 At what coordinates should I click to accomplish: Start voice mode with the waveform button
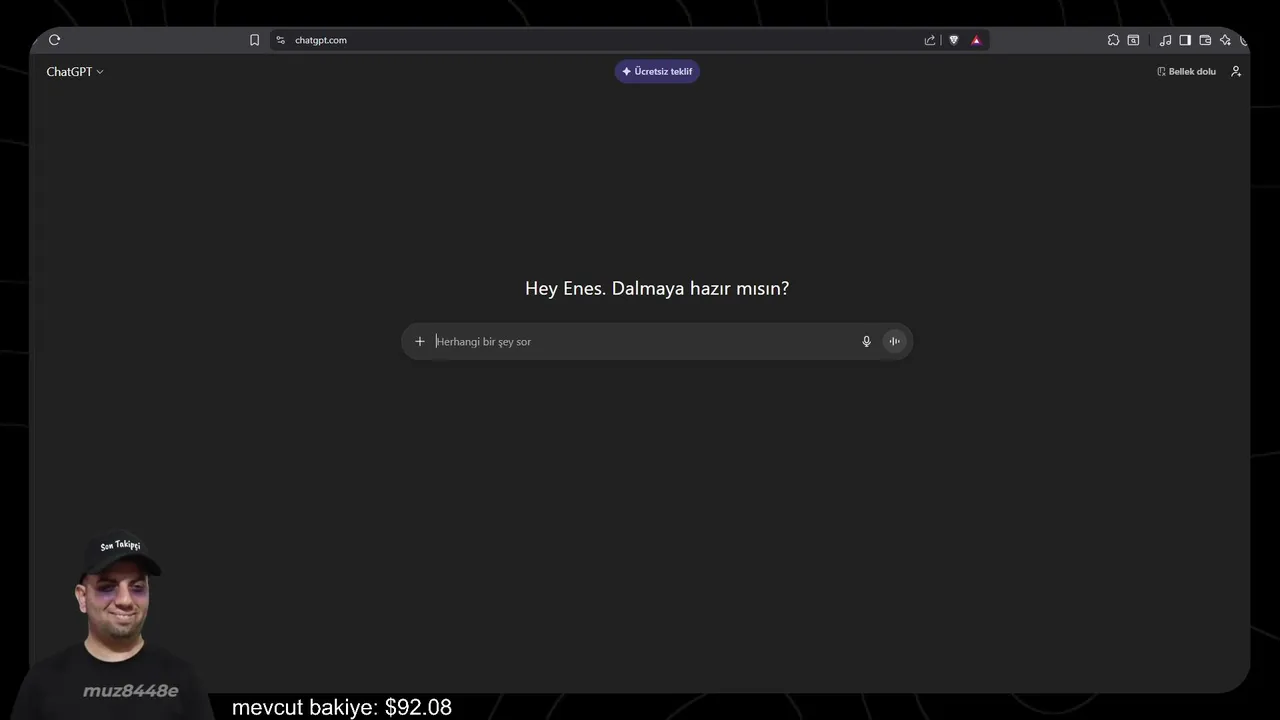click(x=895, y=342)
